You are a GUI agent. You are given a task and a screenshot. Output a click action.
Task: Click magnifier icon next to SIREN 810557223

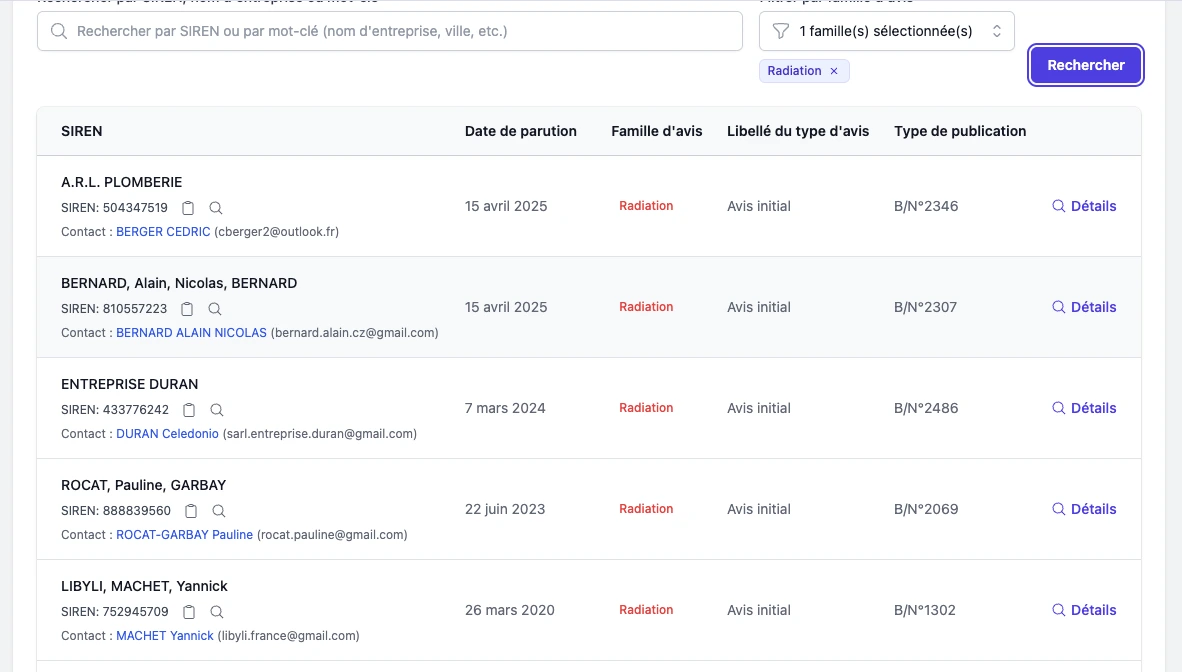pos(215,308)
